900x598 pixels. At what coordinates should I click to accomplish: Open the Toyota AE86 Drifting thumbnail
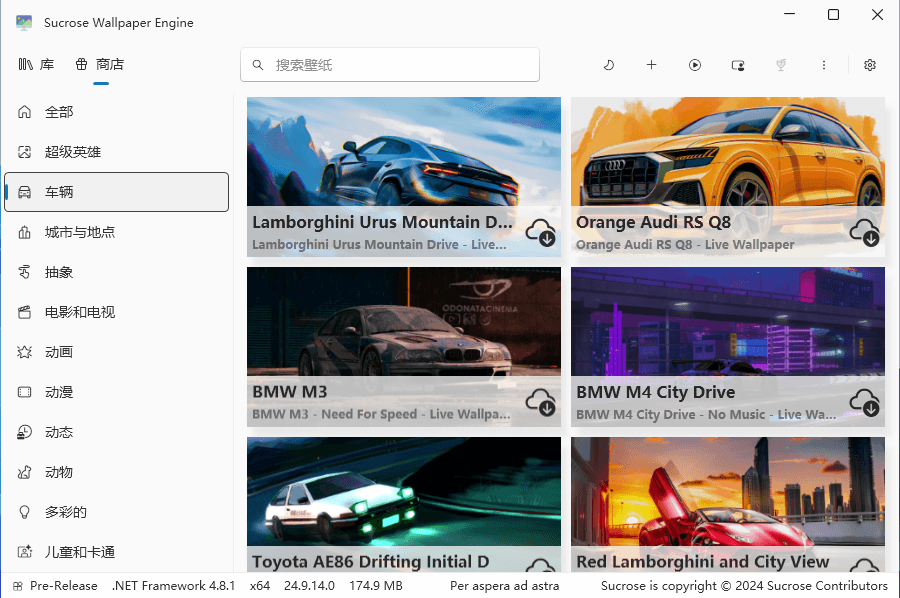(x=404, y=495)
